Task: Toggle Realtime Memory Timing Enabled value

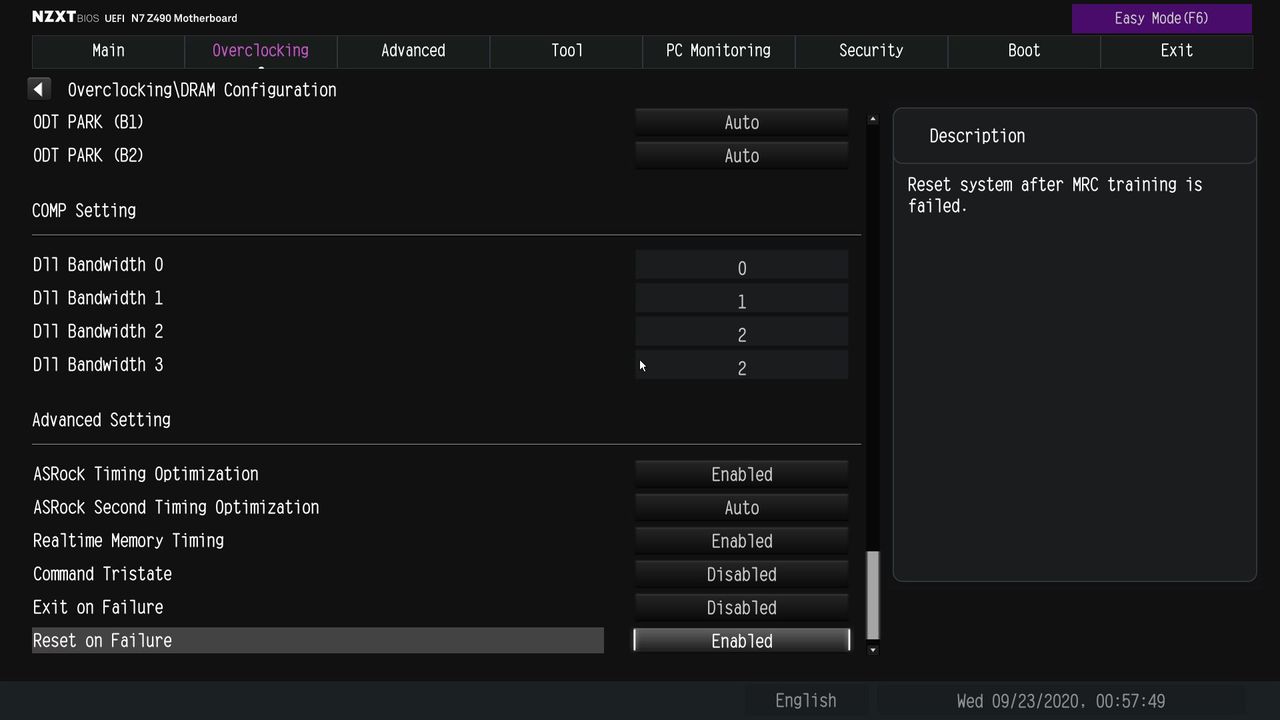Action: pyautogui.click(x=742, y=540)
